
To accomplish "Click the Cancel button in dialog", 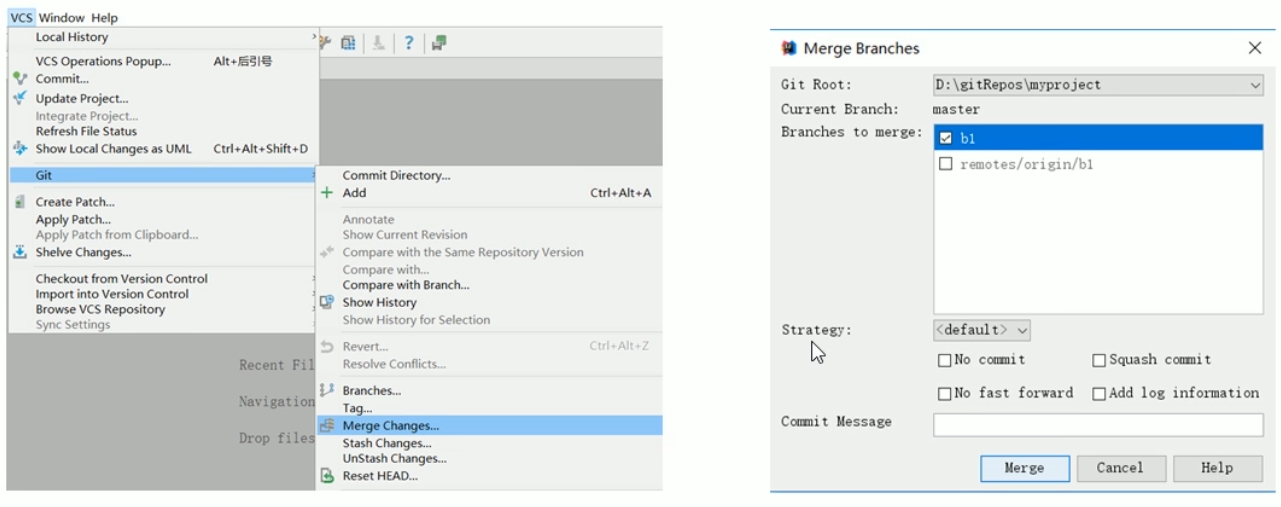I will pos(1119,468).
